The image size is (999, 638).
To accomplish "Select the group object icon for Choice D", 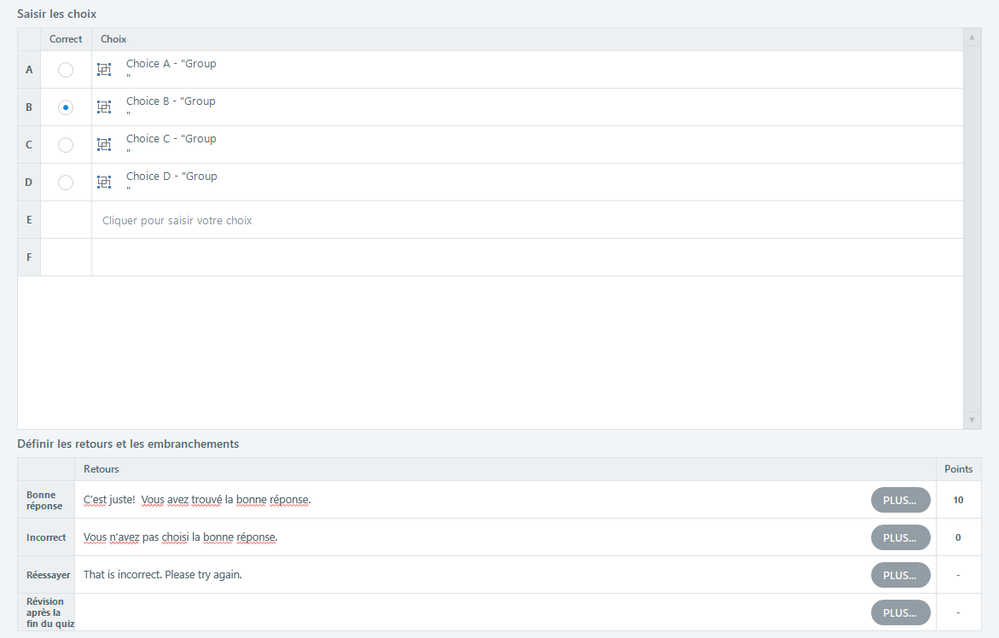I will (104, 182).
